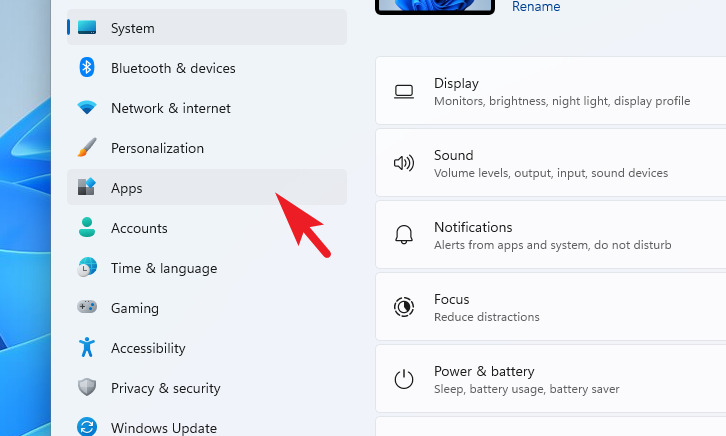
Task: Select the Gaming controller icon
Action: pos(87,307)
